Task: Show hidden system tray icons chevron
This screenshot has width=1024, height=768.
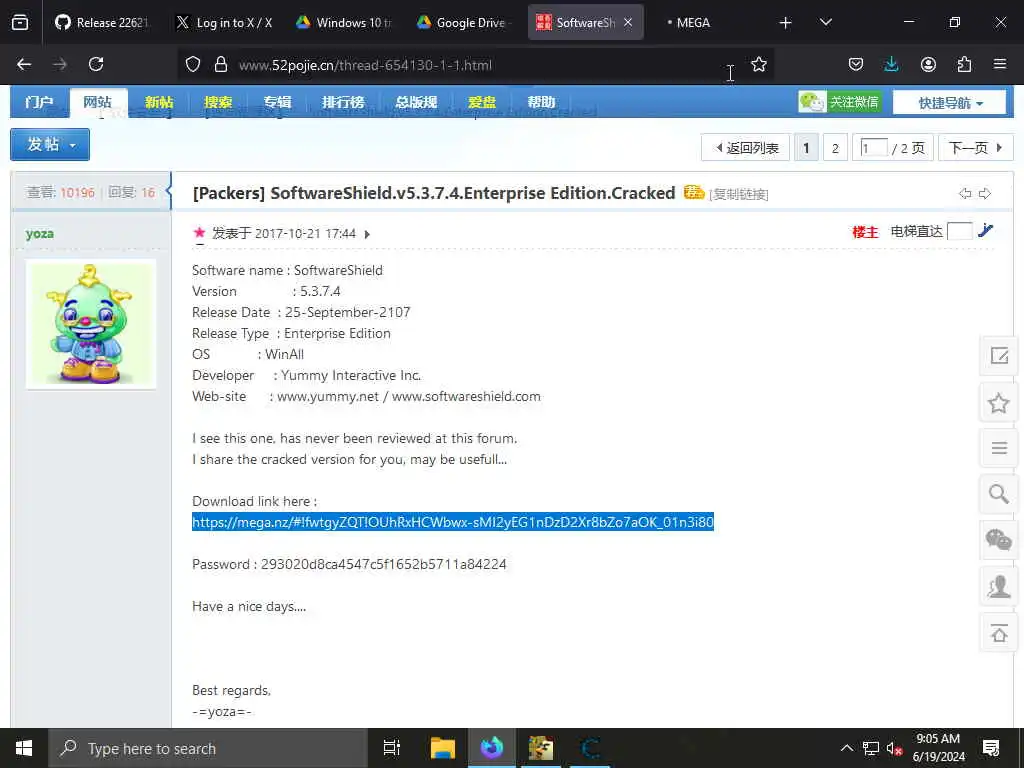Action: click(x=846, y=748)
